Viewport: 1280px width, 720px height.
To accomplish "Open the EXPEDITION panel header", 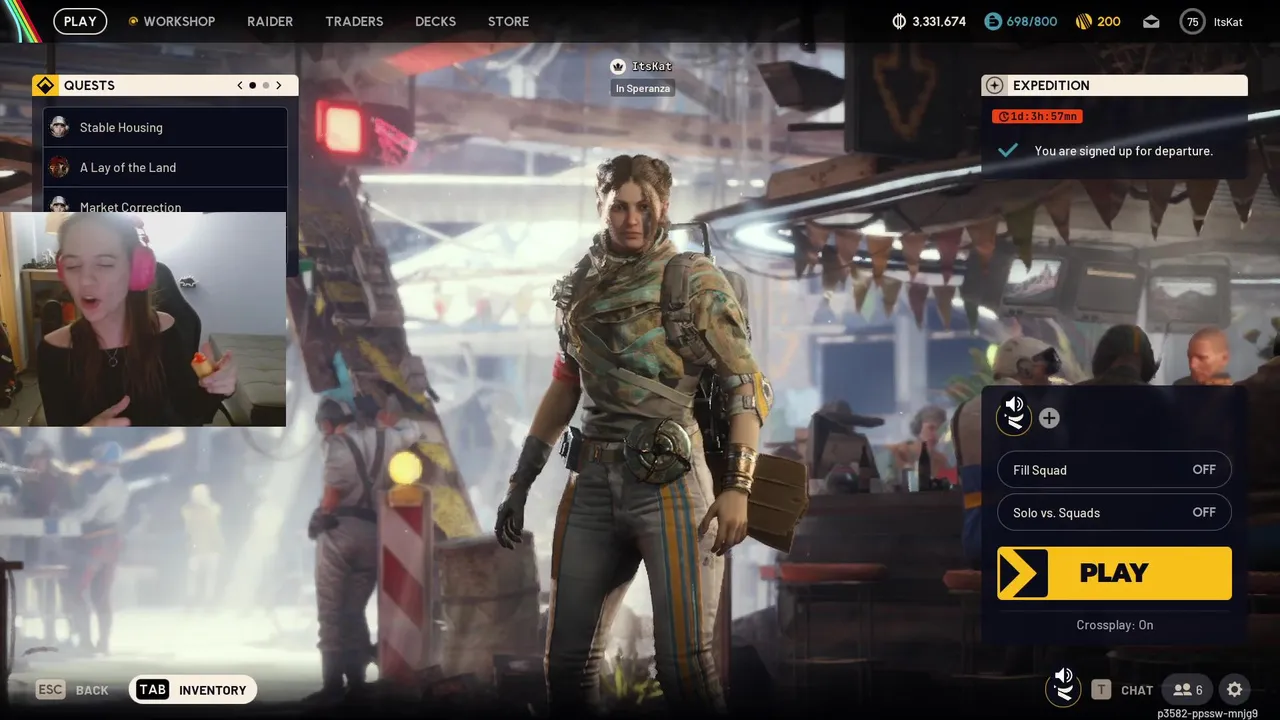I will pyautogui.click(x=1114, y=85).
